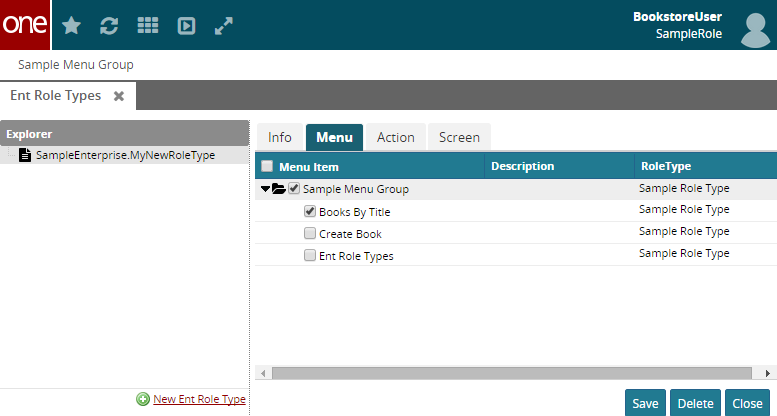This screenshot has width=777, height=416.
Task: Click the horizontal scrollbar thumb
Action: pos(511,373)
